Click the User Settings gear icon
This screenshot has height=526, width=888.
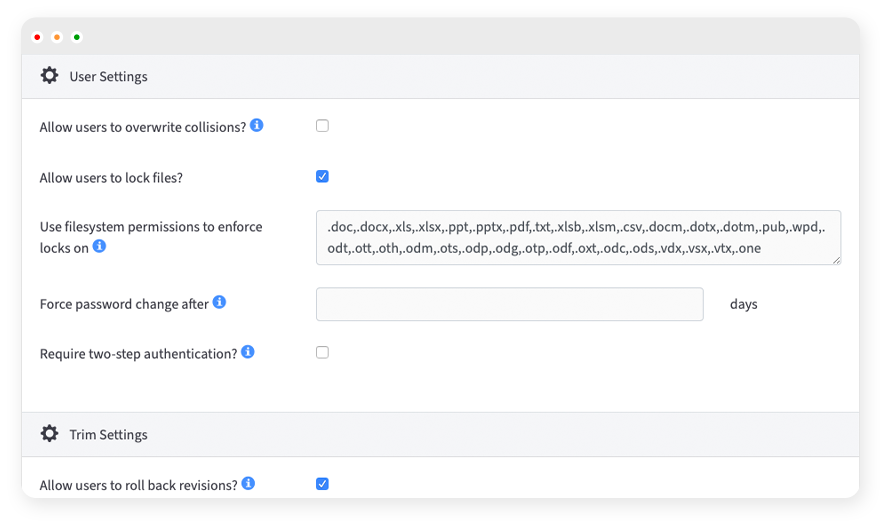tap(49, 76)
